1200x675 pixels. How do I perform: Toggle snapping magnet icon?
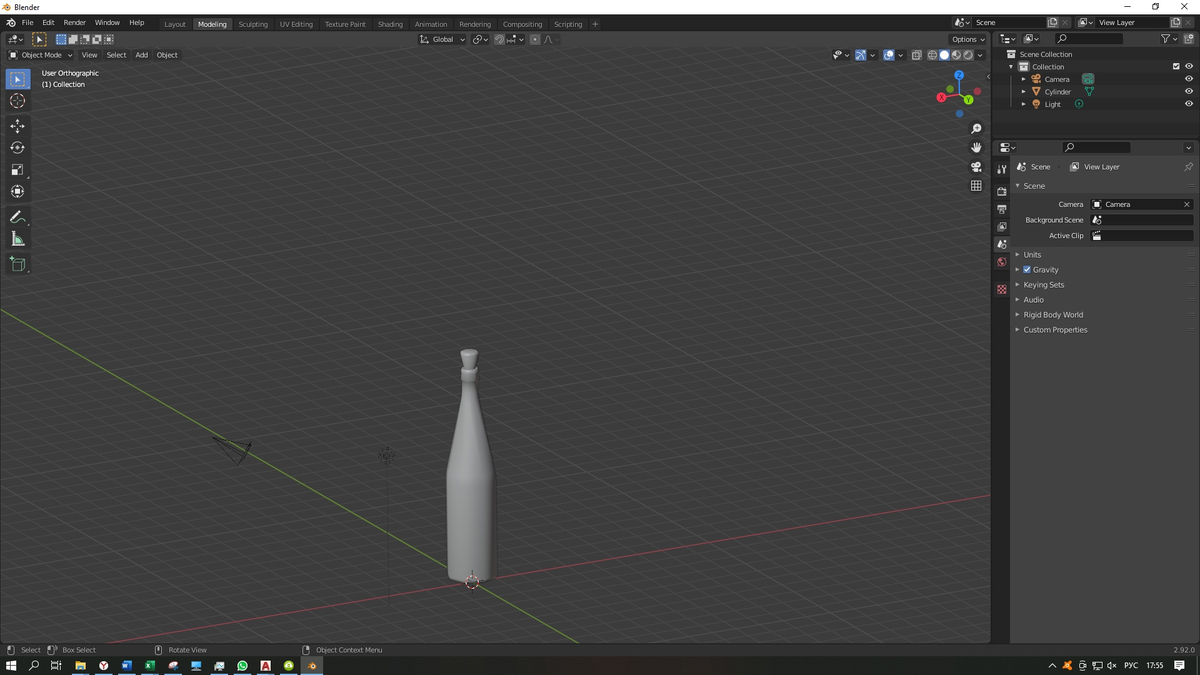pyautogui.click(x=499, y=39)
